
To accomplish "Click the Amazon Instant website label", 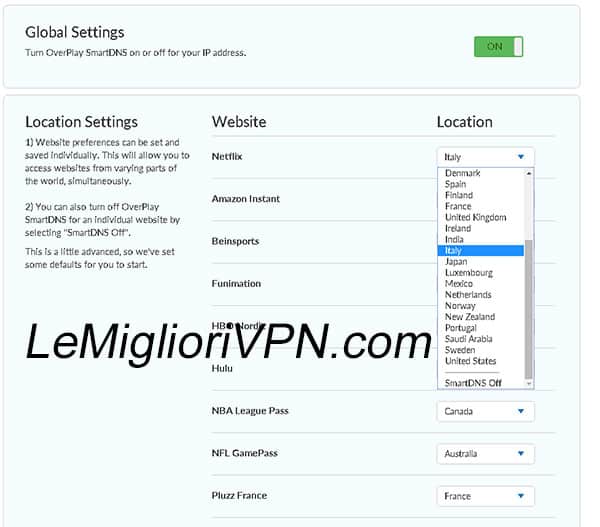I will 246,199.
